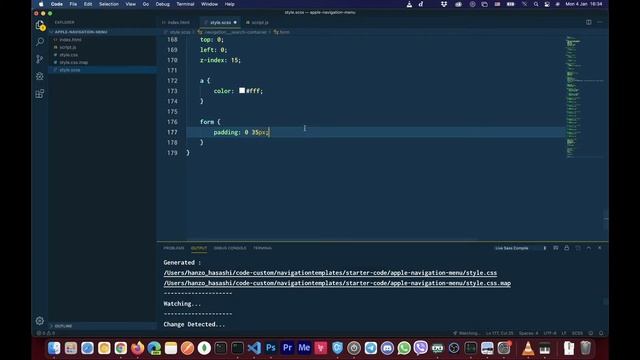Change language mode via SCSS status item
The height and width of the screenshot is (360, 640).
click(x=577, y=333)
